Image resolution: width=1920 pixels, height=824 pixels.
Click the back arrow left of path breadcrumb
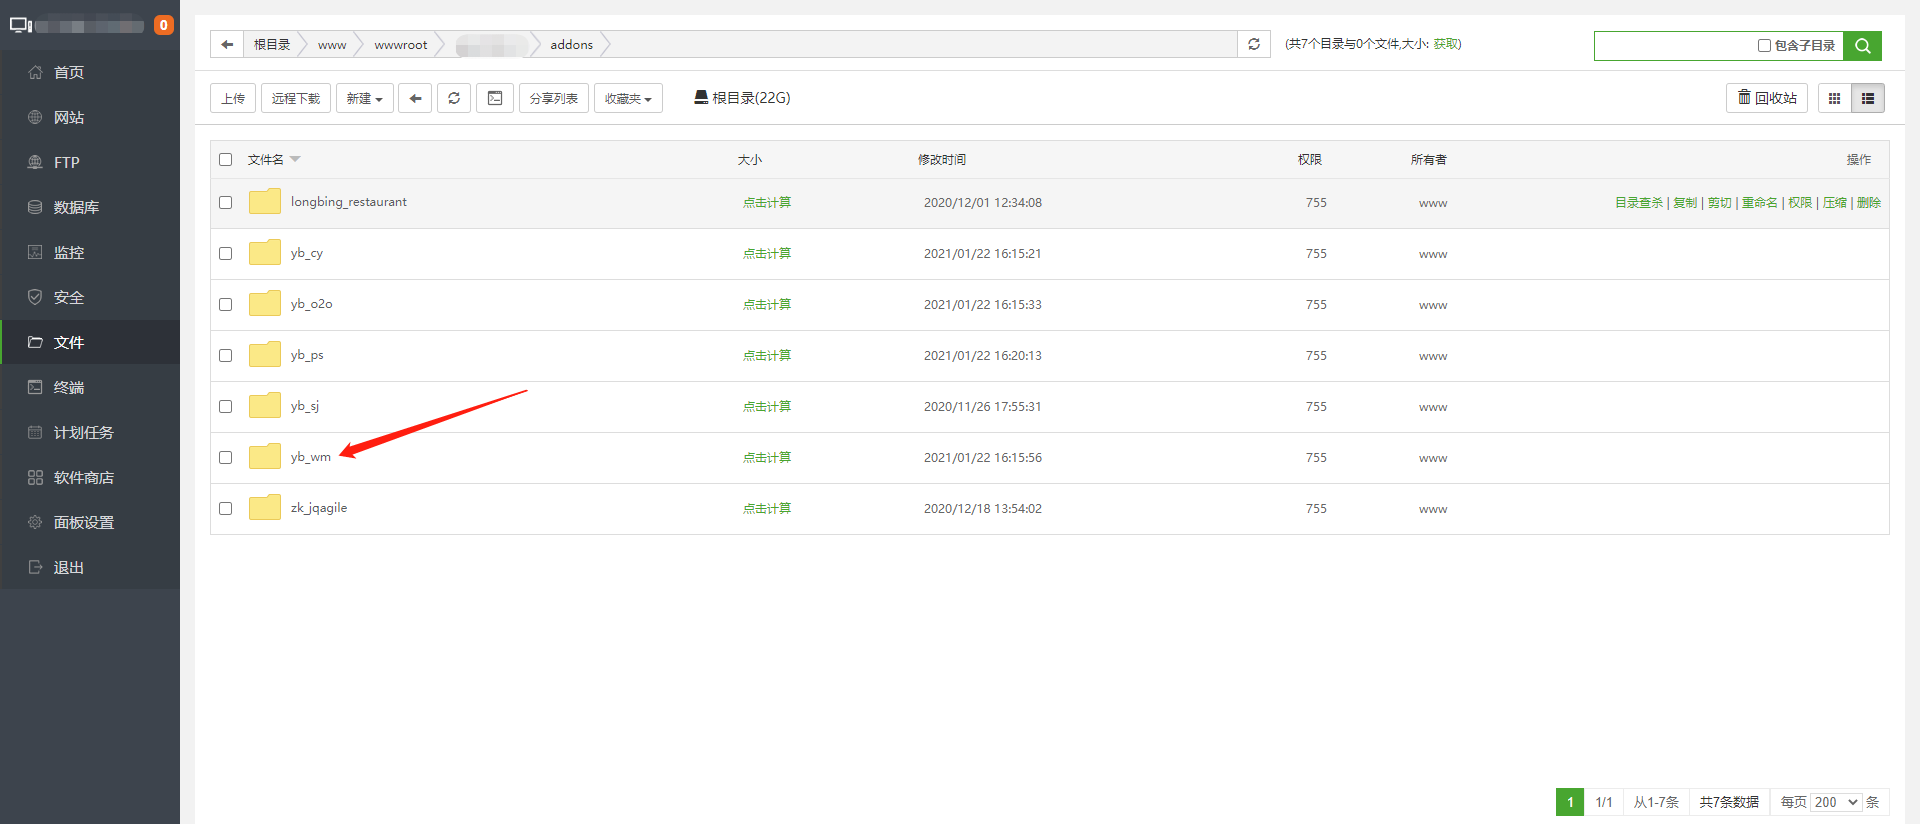(227, 44)
